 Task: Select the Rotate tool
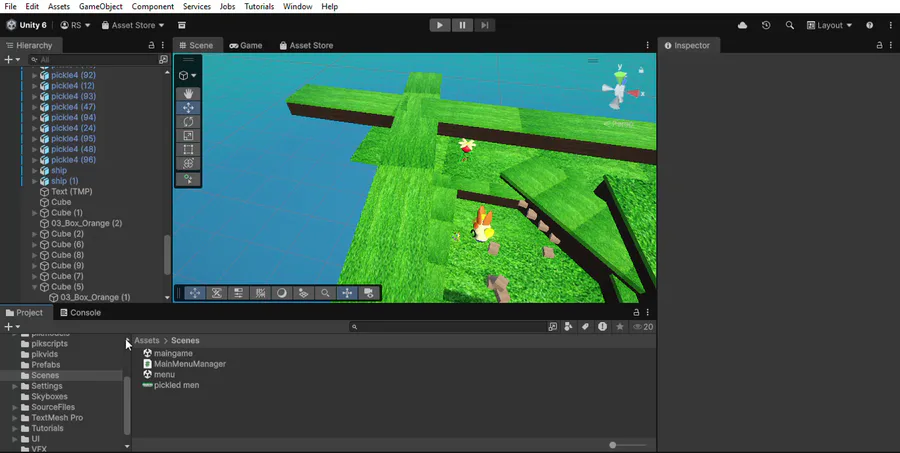[x=188, y=122]
